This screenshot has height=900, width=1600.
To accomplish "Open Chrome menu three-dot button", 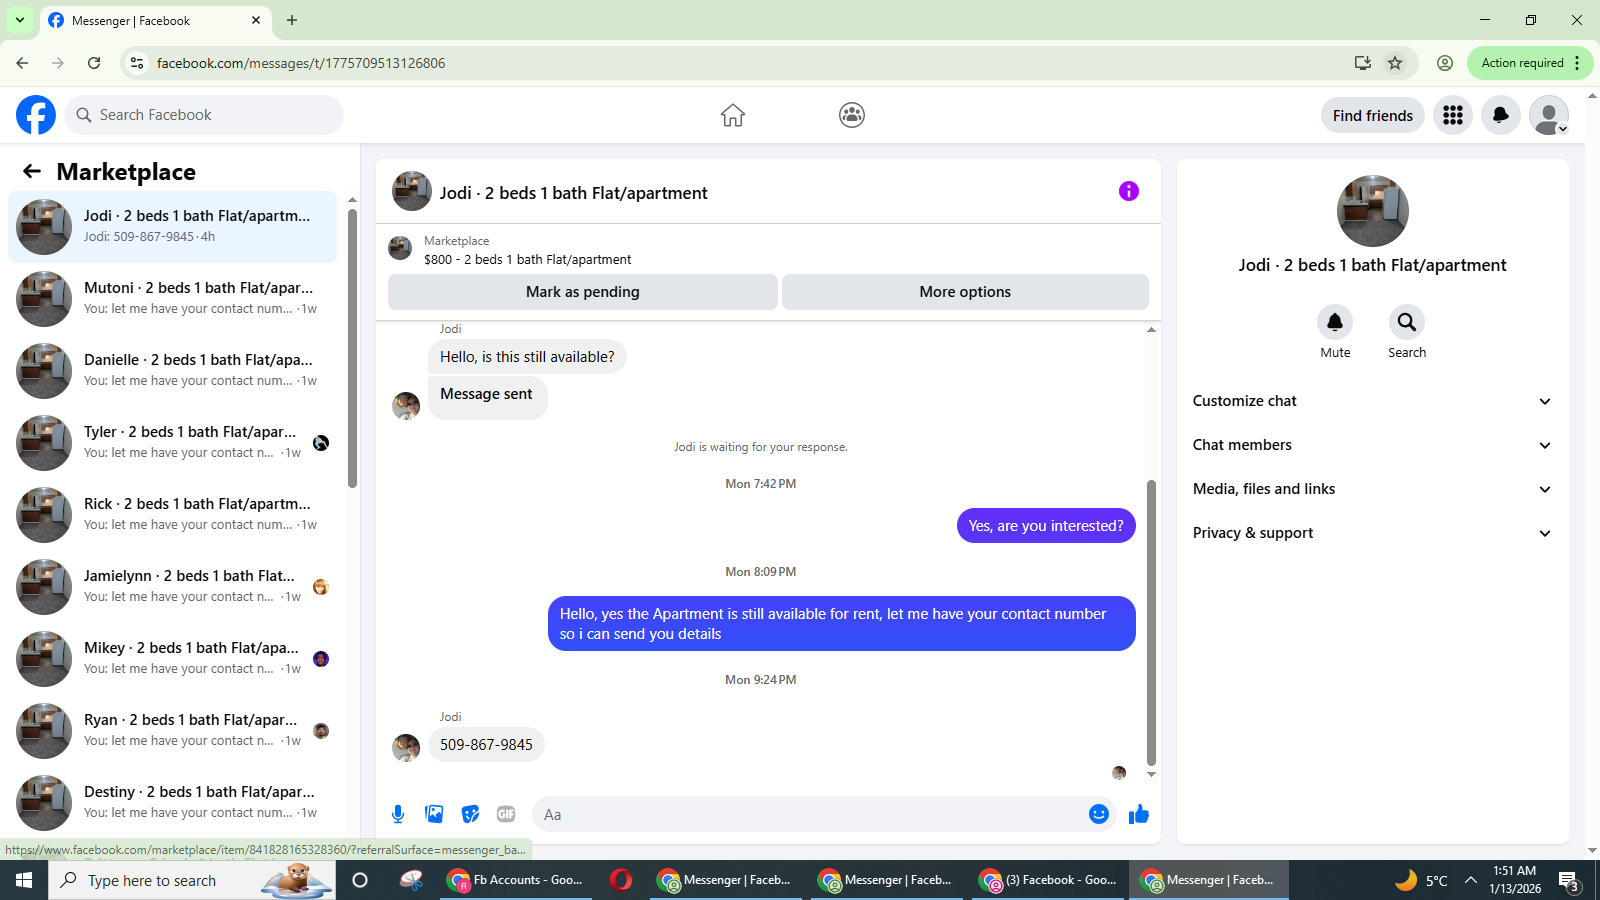I will click(x=1577, y=63).
